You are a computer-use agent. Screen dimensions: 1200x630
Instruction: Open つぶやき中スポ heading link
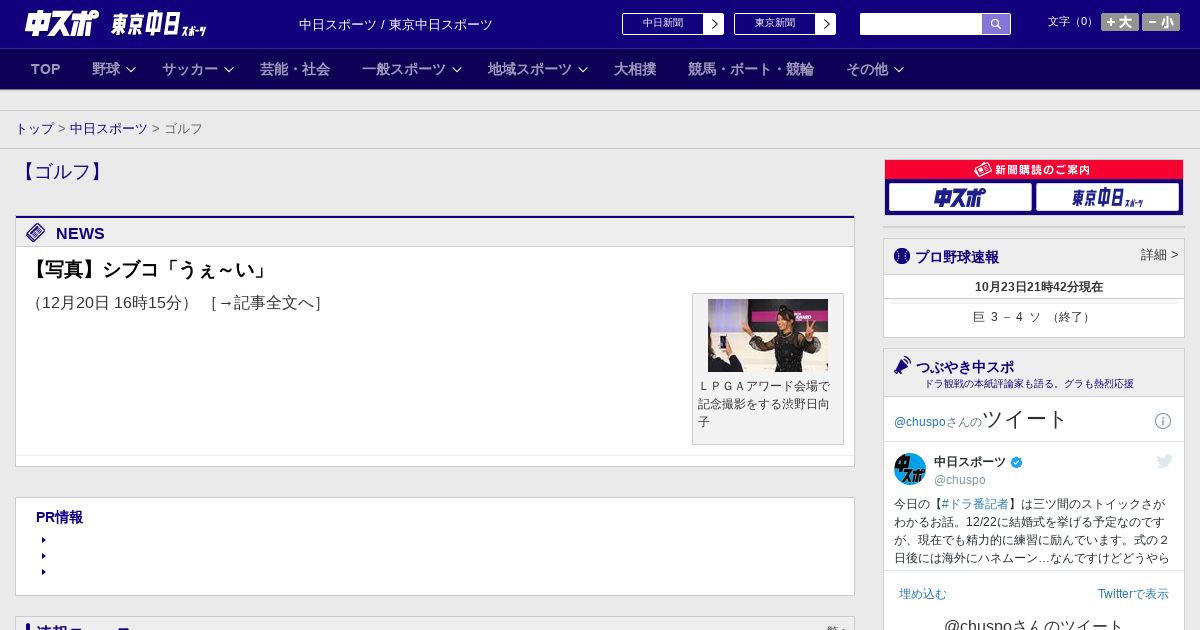[965, 367]
